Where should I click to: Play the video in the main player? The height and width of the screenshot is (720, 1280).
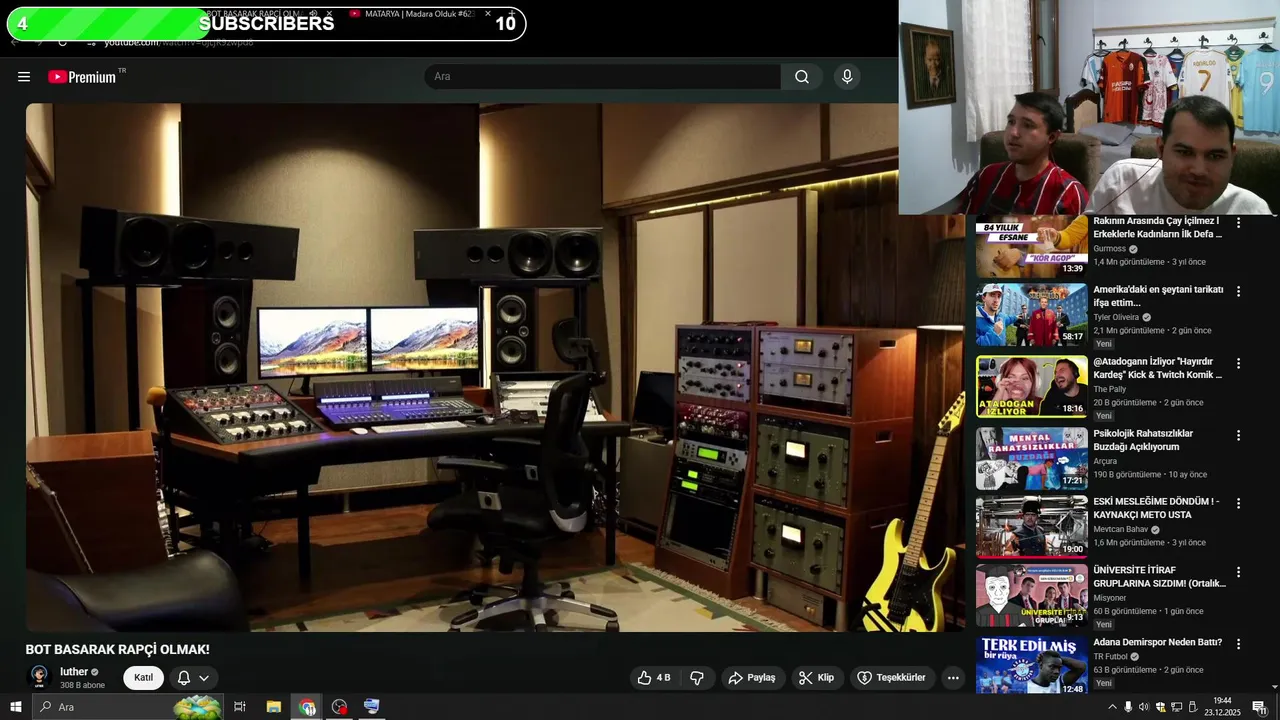[495, 367]
